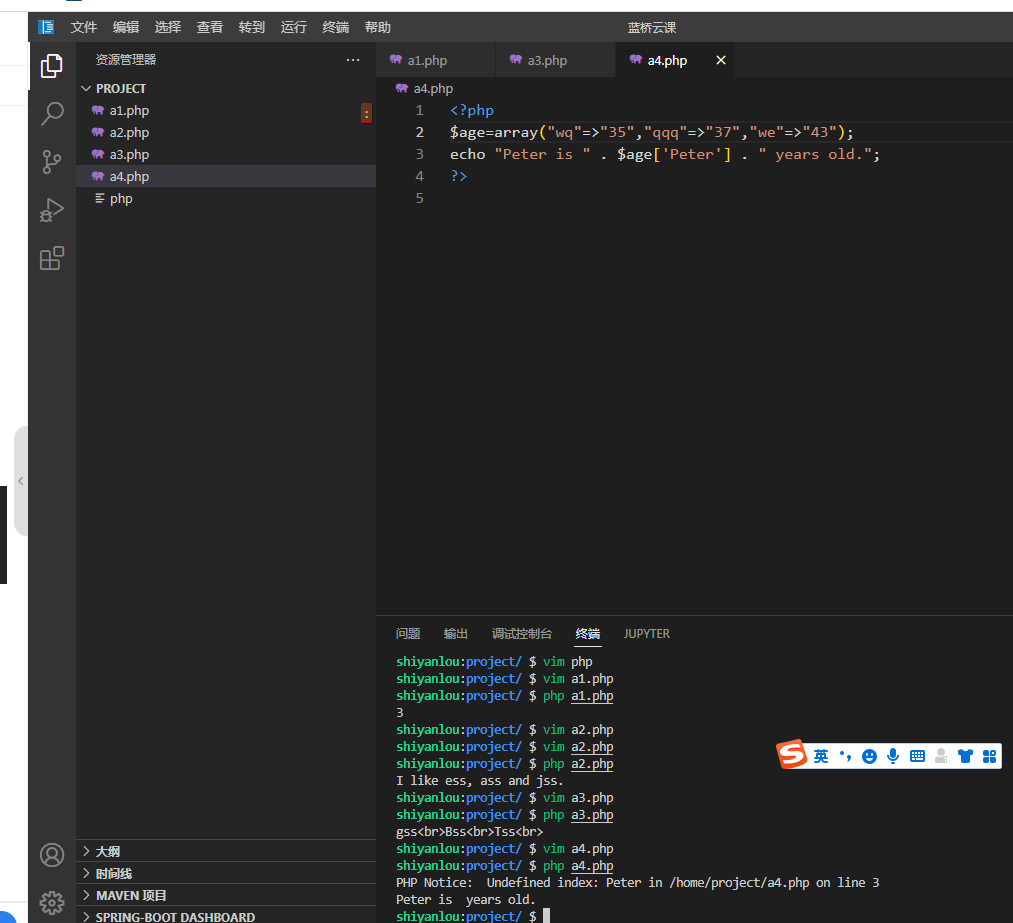Open the Search view icon
The width and height of the screenshot is (1013, 923).
[51, 114]
